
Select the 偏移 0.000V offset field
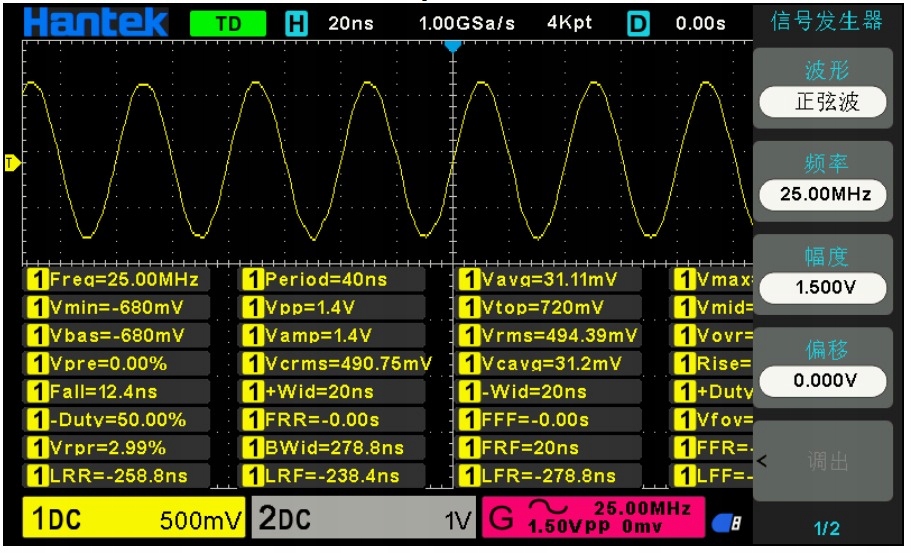point(823,368)
